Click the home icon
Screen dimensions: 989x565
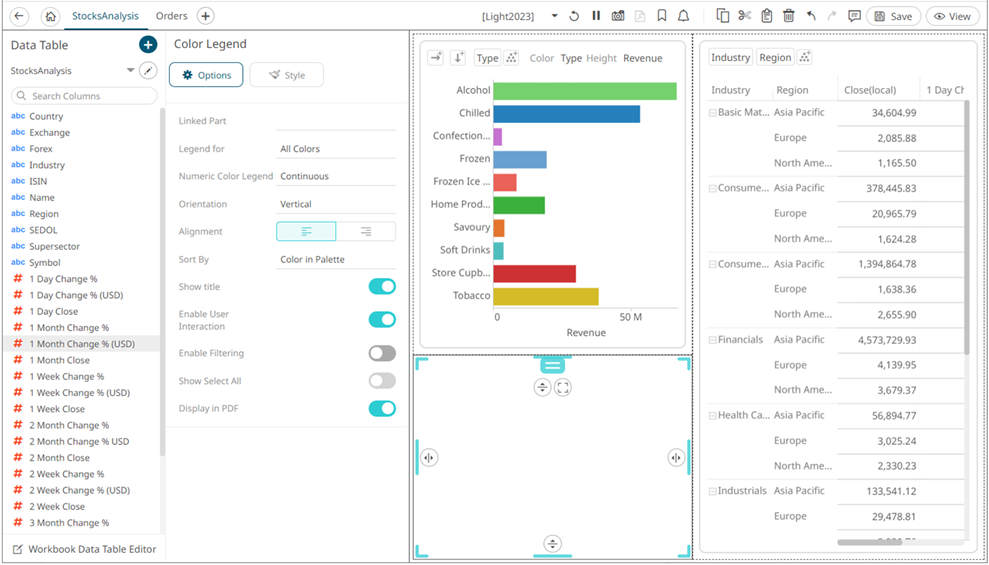click(51, 16)
